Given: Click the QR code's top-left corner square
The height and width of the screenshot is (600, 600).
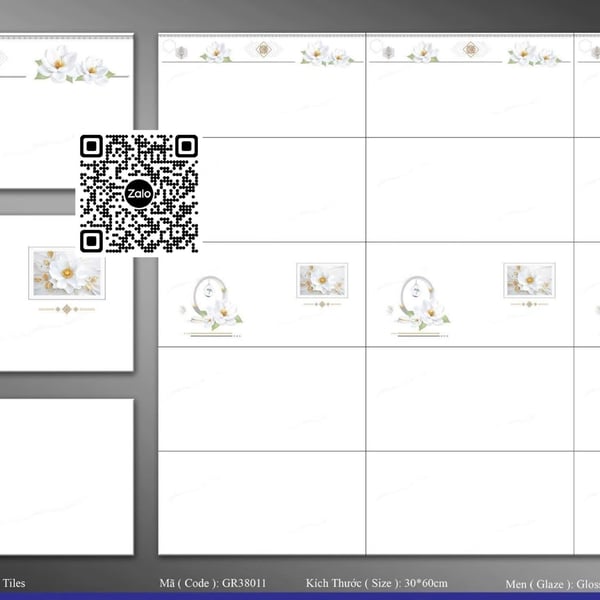Looking at the screenshot, I should (x=92, y=147).
